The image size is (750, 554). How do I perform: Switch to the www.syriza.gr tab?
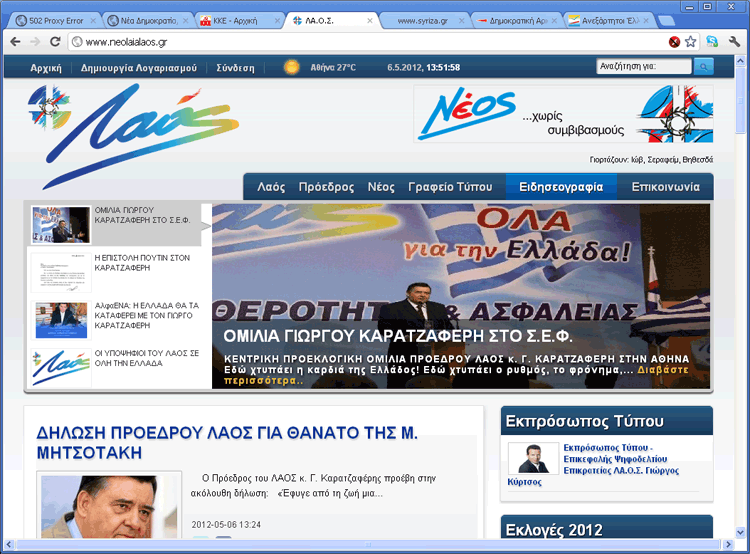tap(422, 21)
